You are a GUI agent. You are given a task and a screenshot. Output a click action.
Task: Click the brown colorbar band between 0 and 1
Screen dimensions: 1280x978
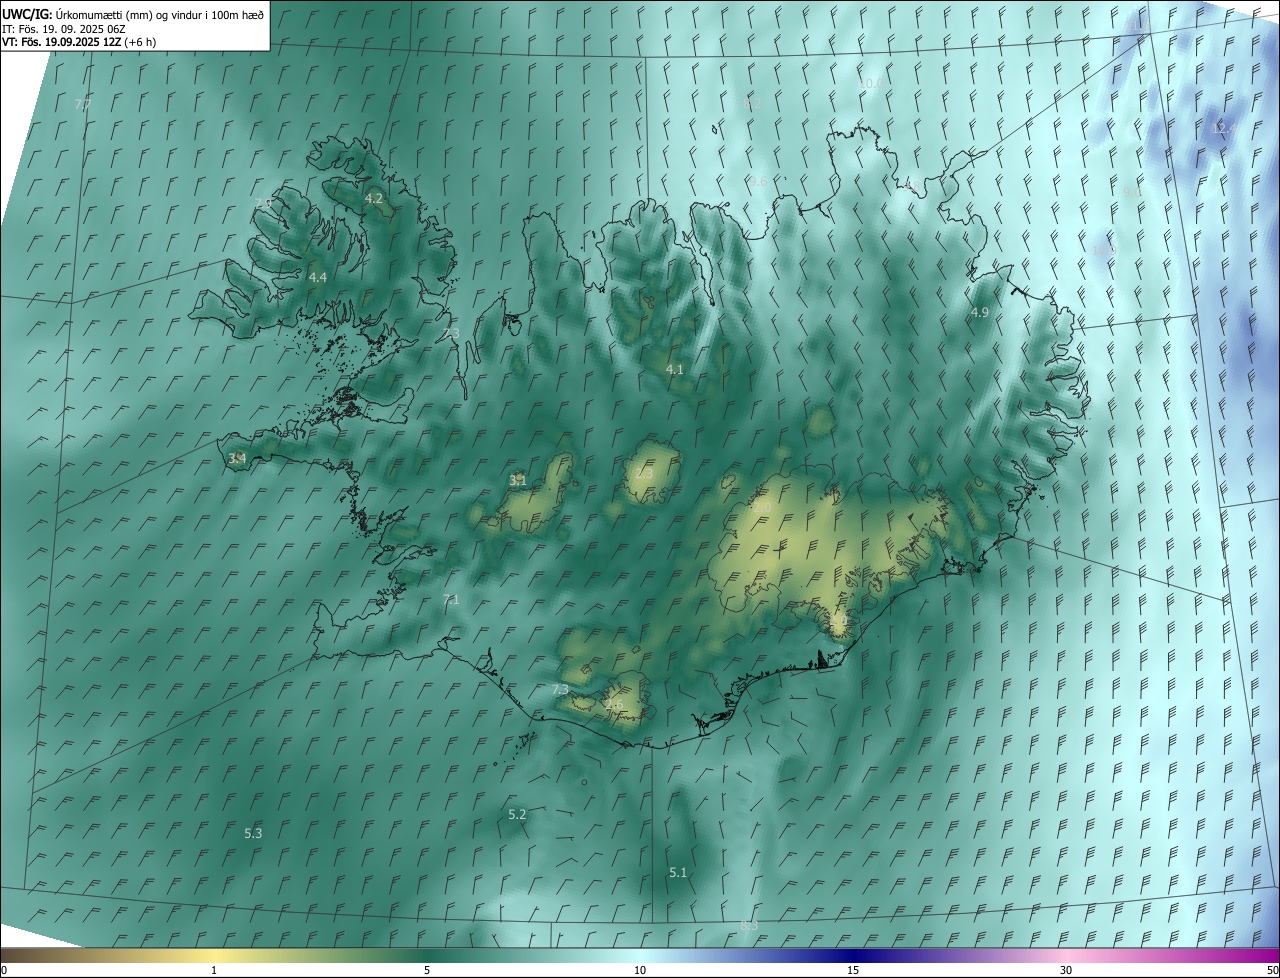[107, 955]
